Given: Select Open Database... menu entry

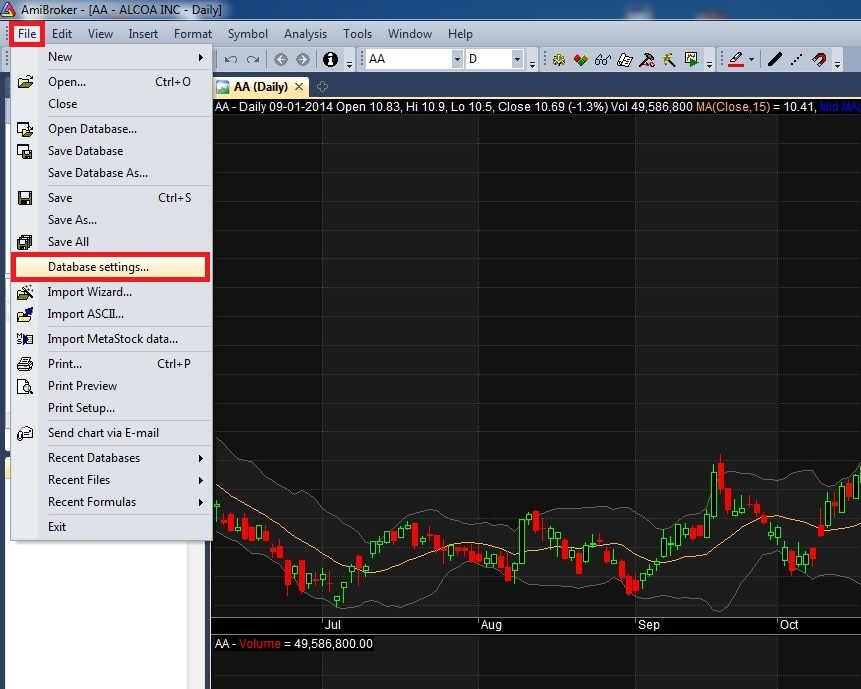Looking at the screenshot, I should (111, 129).
